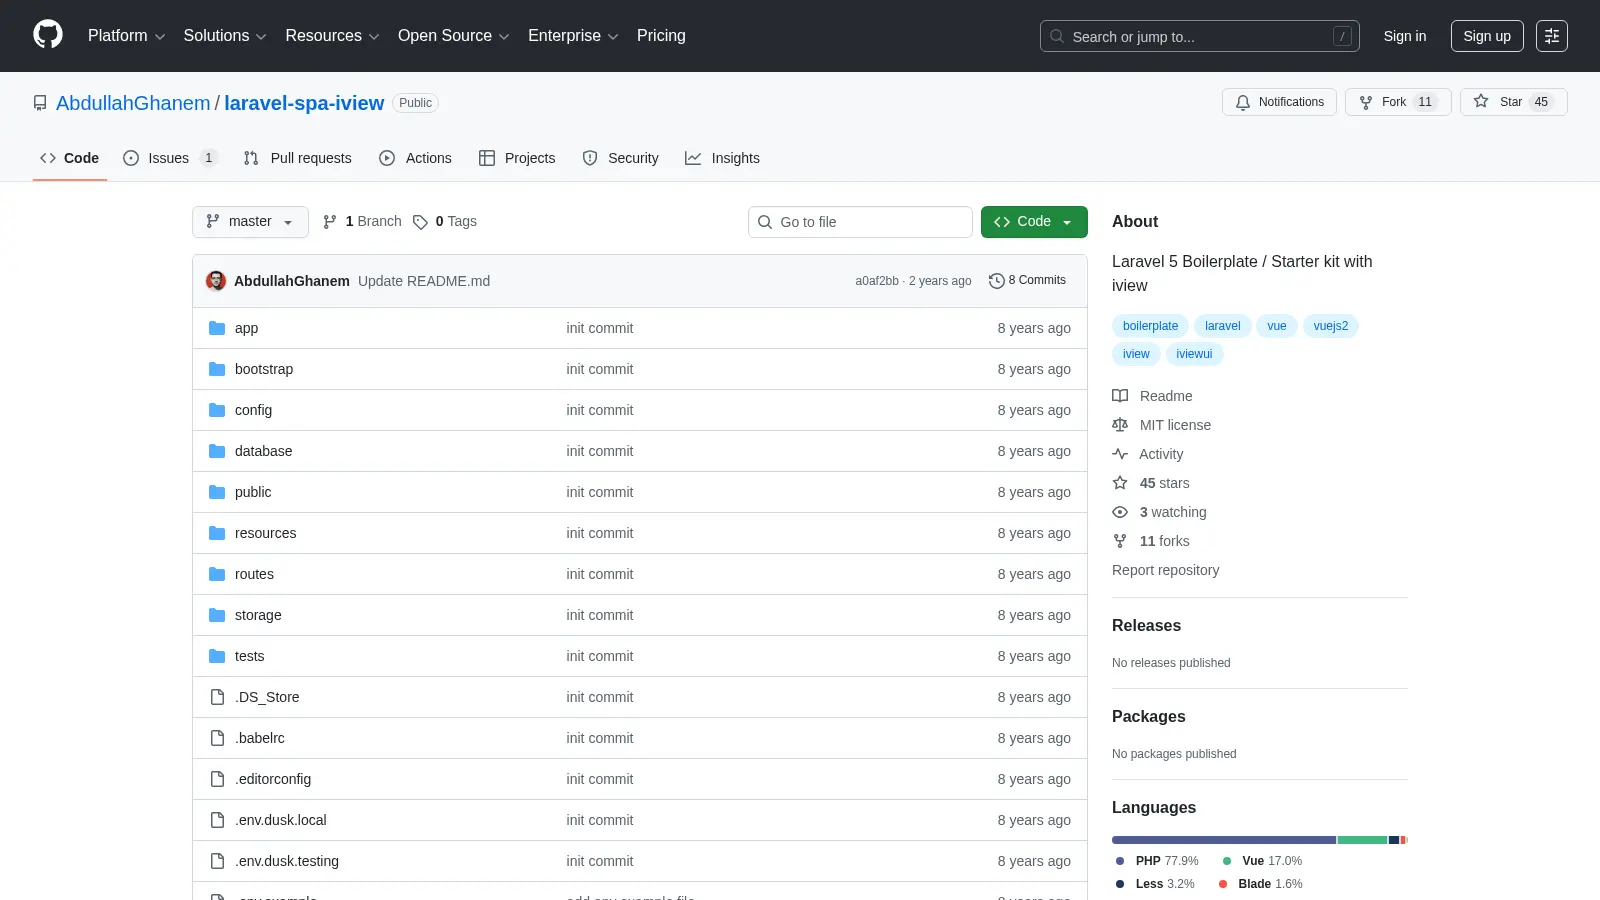The height and width of the screenshot is (900, 1600).
Task: Expand the Open Source menu
Action: point(453,36)
